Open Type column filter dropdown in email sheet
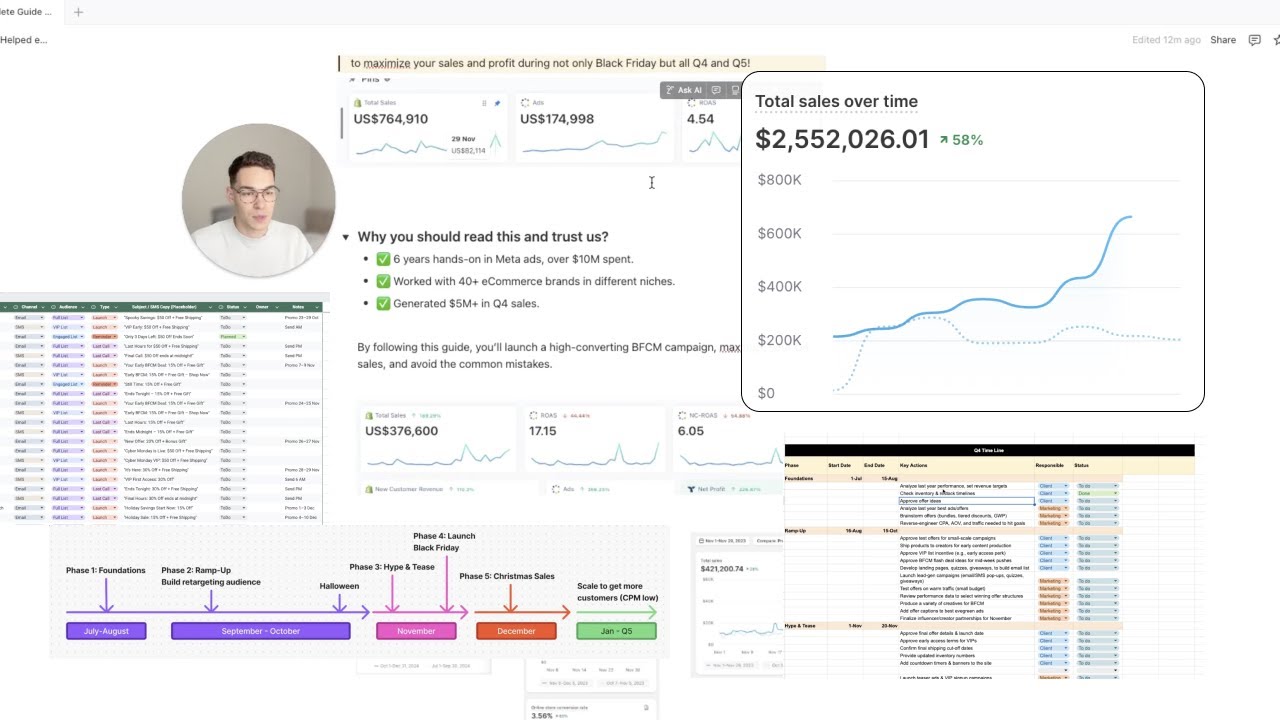The image size is (1280, 720). (x=116, y=307)
